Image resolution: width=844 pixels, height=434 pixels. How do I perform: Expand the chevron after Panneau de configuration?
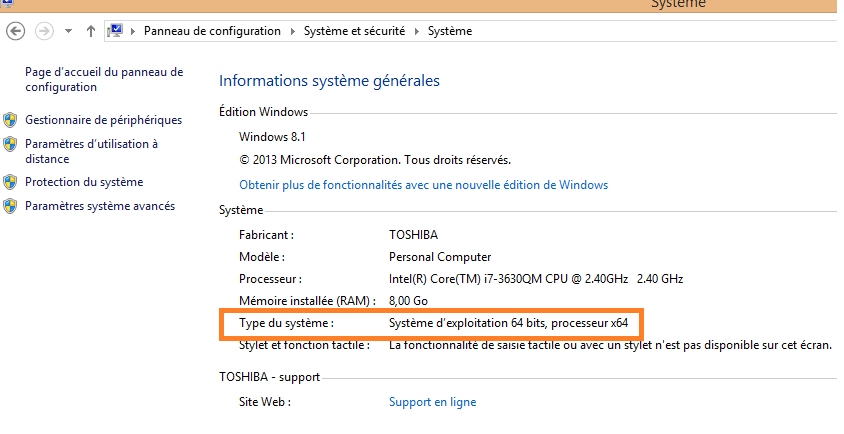point(293,31)
